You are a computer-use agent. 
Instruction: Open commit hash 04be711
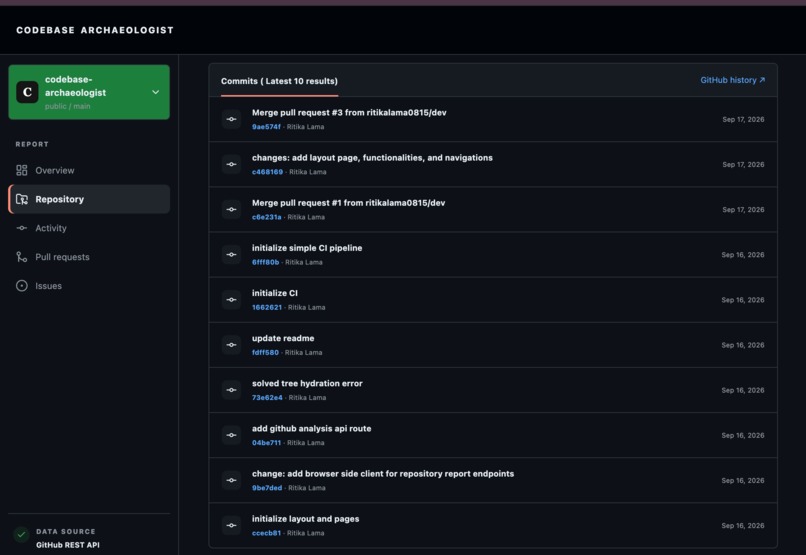tap(266, 443)
